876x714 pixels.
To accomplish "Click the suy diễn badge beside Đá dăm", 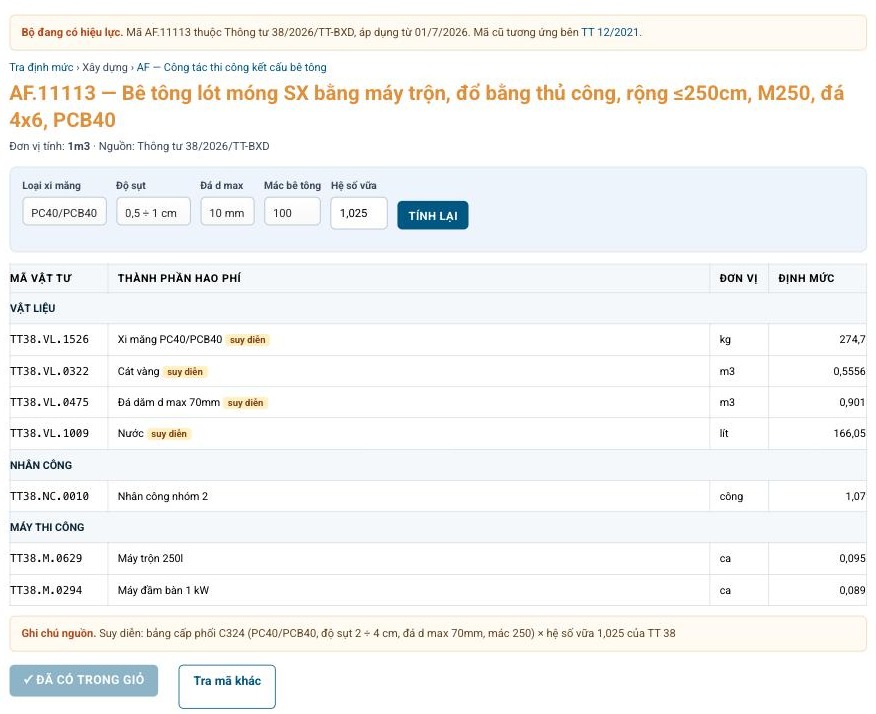I will [245, 403].
